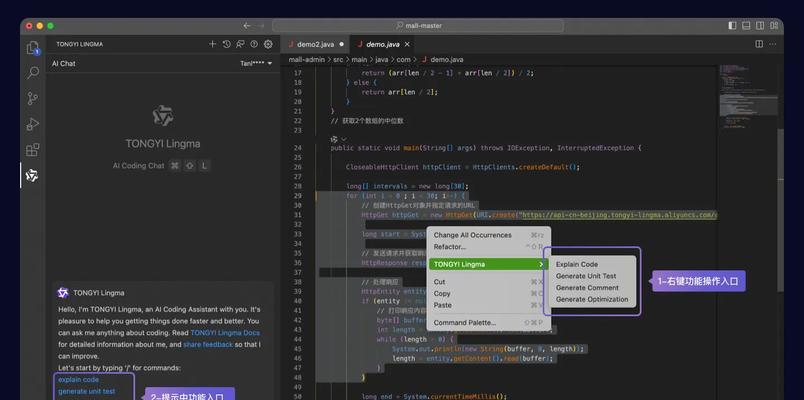The height and width of the screenshot is (400, 804).
Task: Toggle secondary sidebar layout icon
Action: 760,26
